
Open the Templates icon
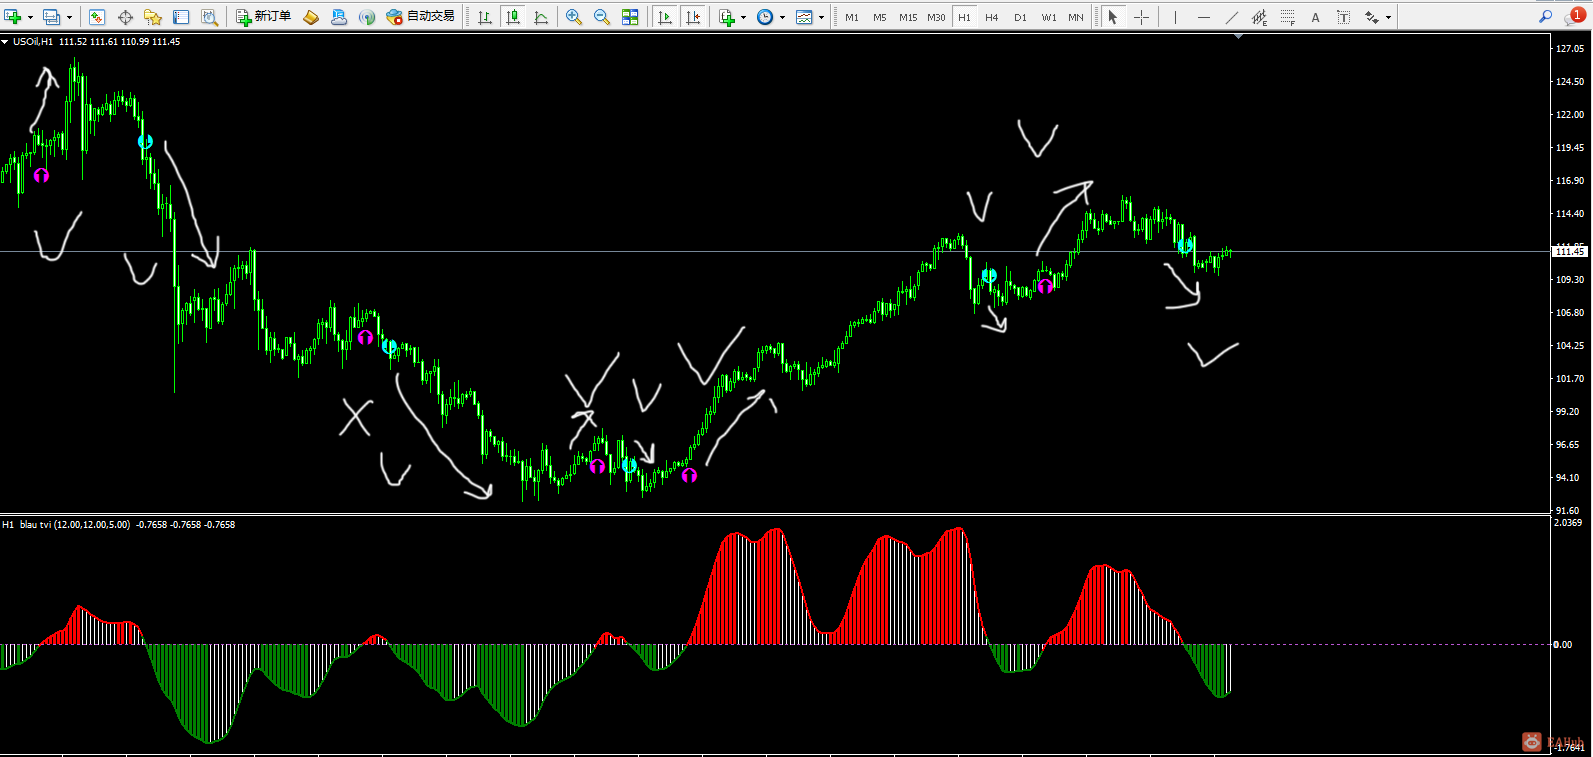(x=804, y=17)
